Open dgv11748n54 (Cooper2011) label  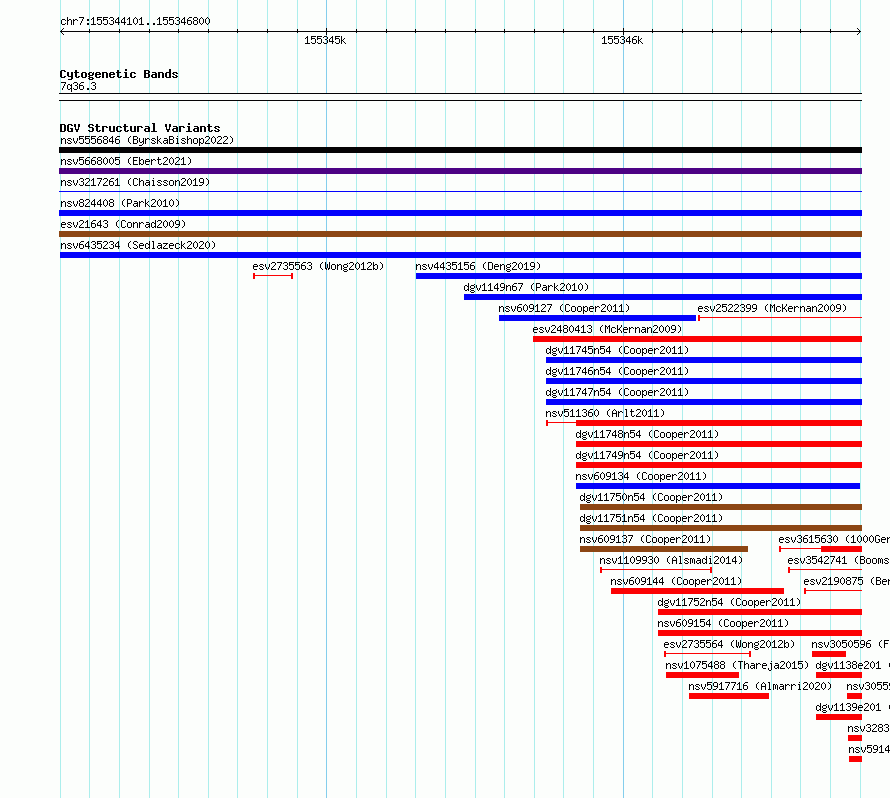pos(647,434)
